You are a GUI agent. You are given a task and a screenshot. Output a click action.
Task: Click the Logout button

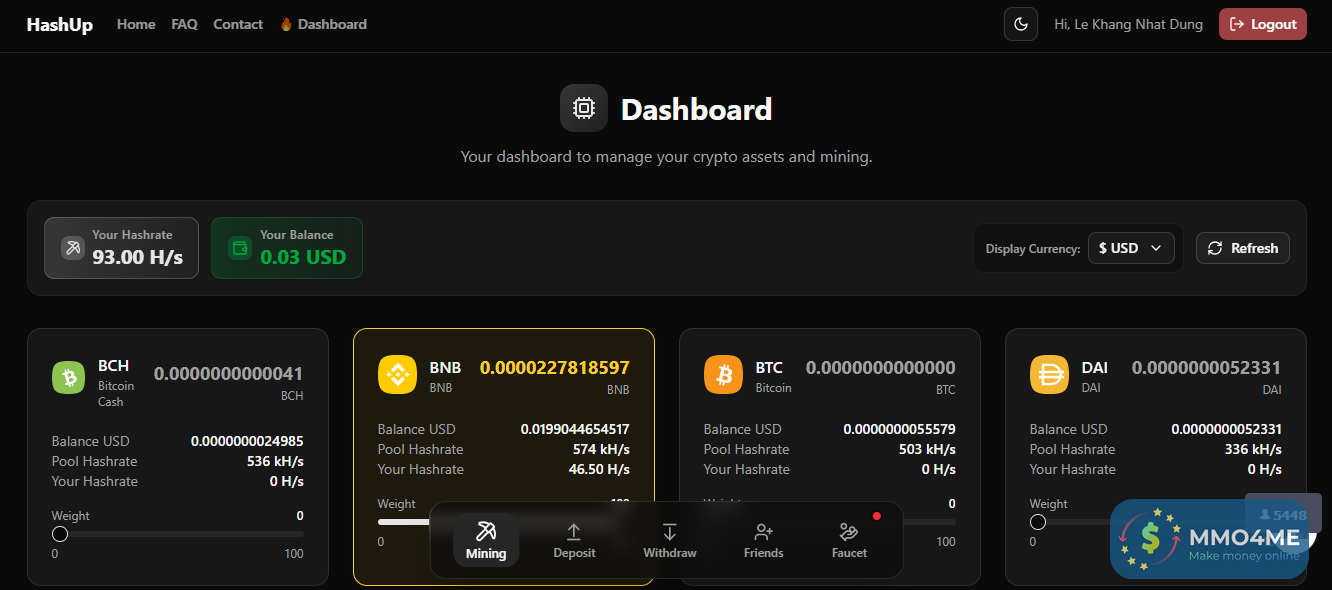[1263, 24]
